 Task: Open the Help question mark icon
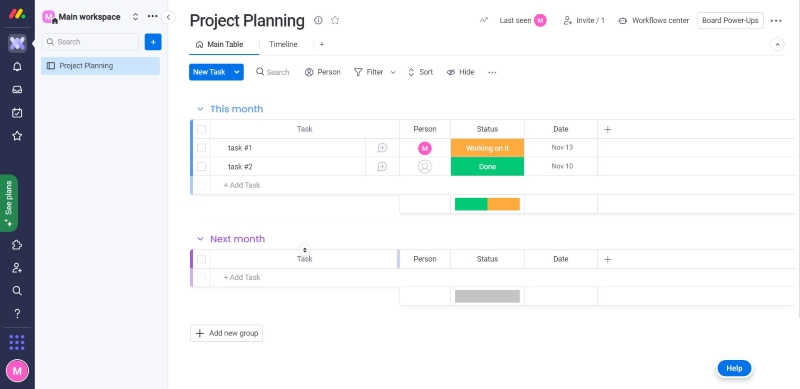tap(17, 313)
